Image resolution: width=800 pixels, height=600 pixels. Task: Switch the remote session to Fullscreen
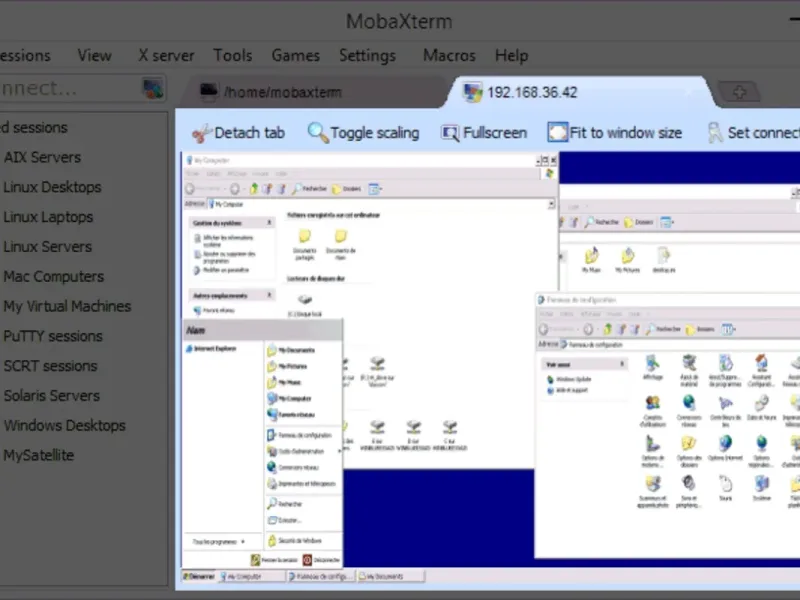click(484, 133)
